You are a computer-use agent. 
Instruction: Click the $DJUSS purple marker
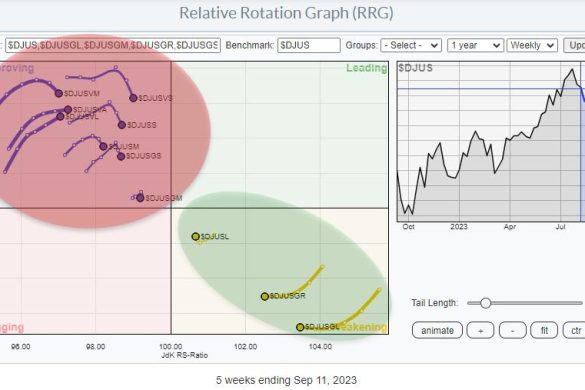(x=122, y=125)
